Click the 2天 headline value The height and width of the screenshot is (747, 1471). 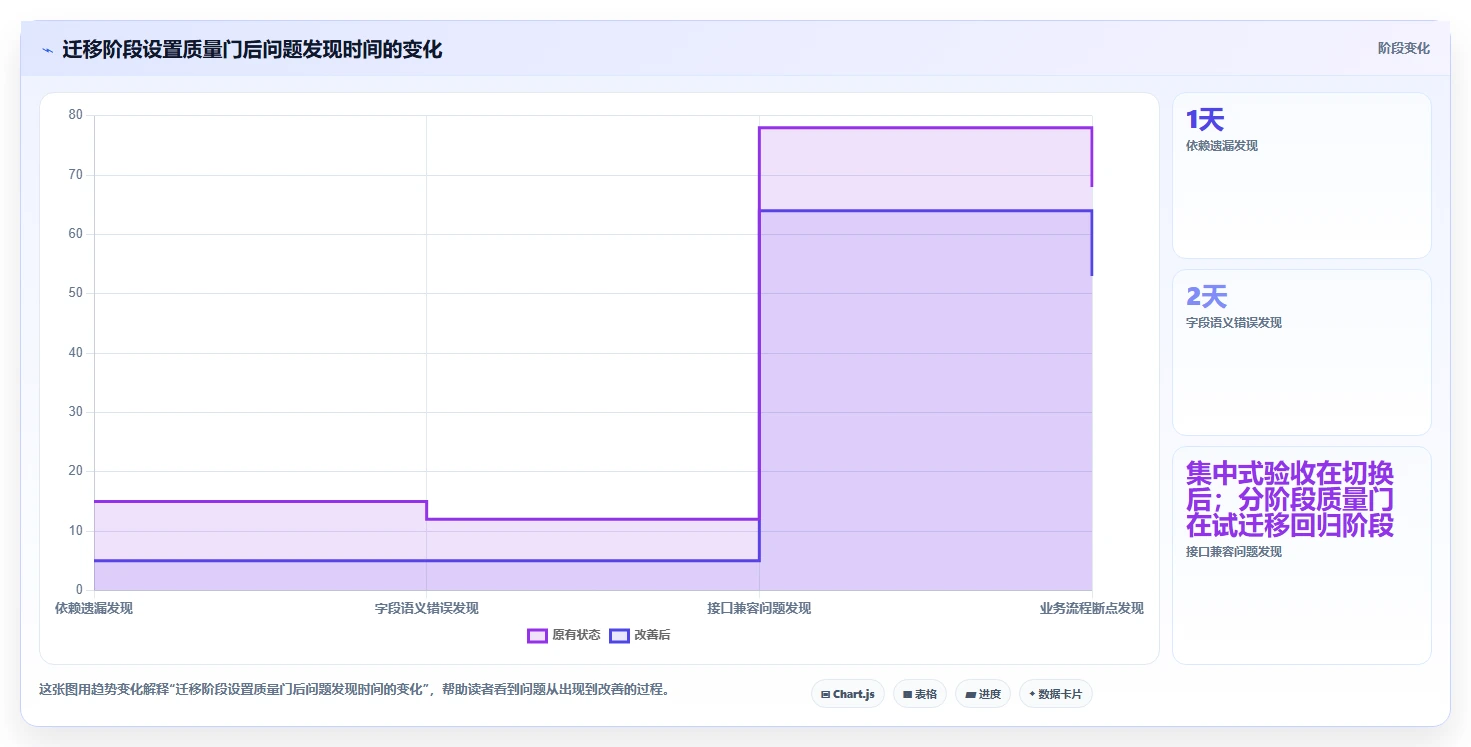1206,297
